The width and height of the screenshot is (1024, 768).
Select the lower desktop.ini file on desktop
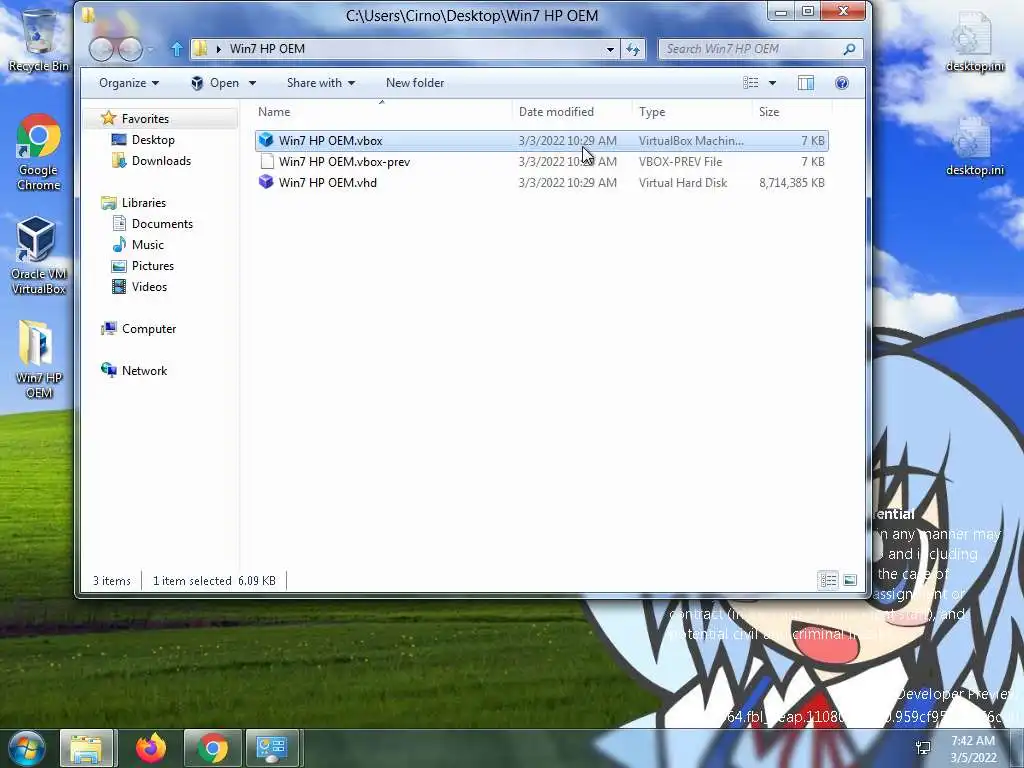(975, 147)
